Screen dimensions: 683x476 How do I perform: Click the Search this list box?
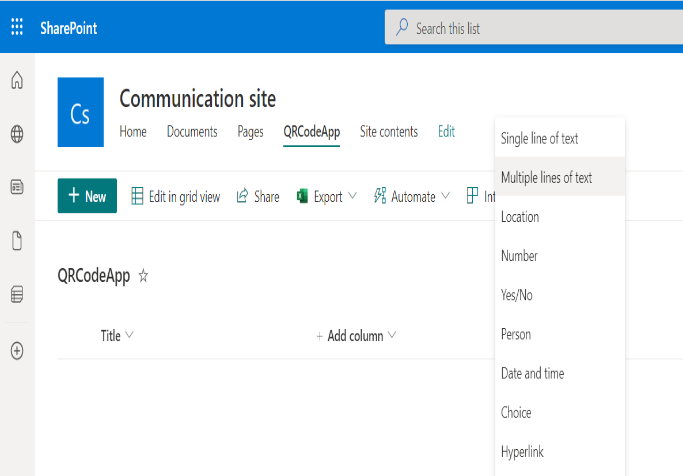[534, 28]
